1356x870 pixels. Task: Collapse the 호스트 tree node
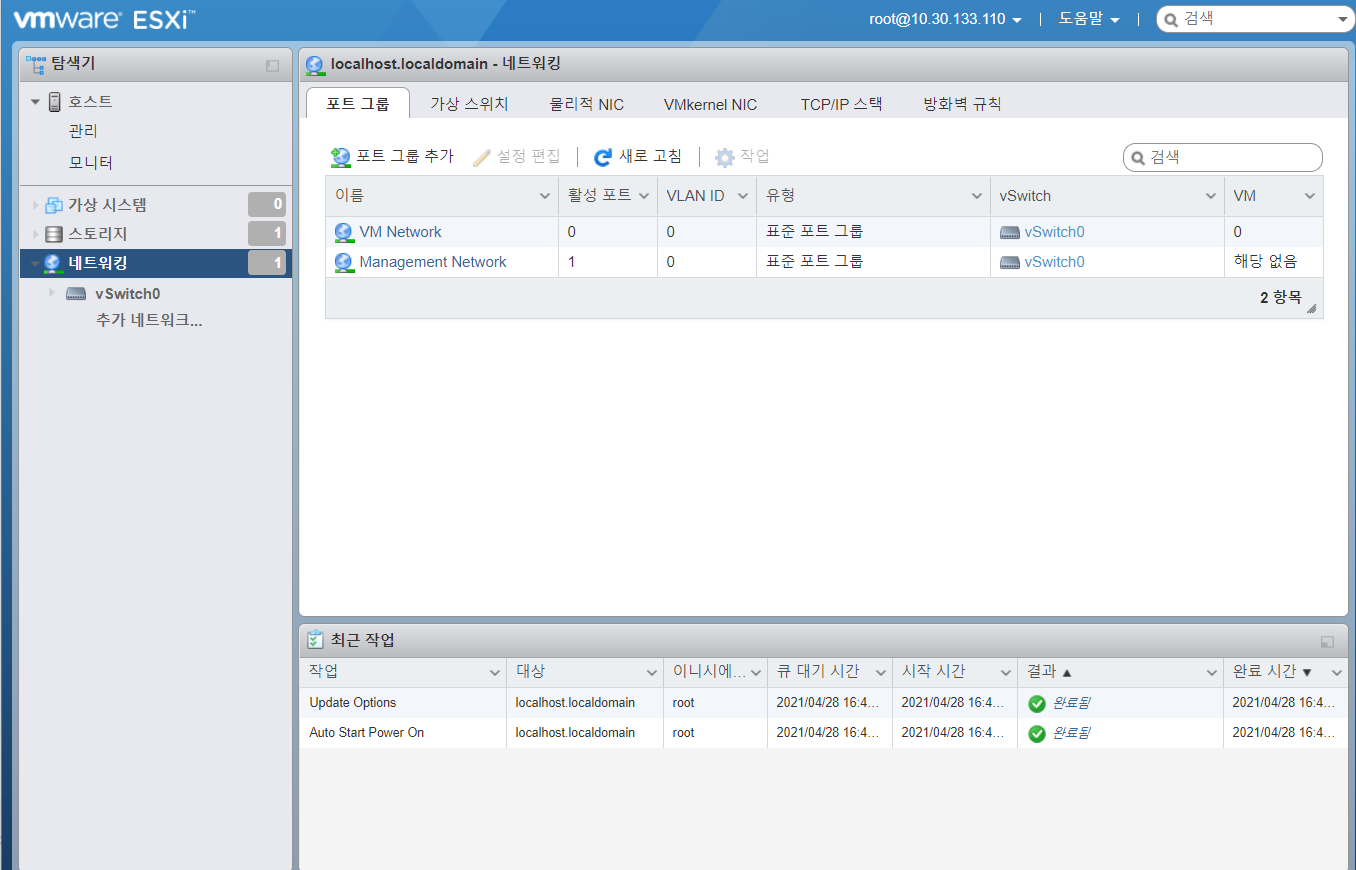(35, 102)
